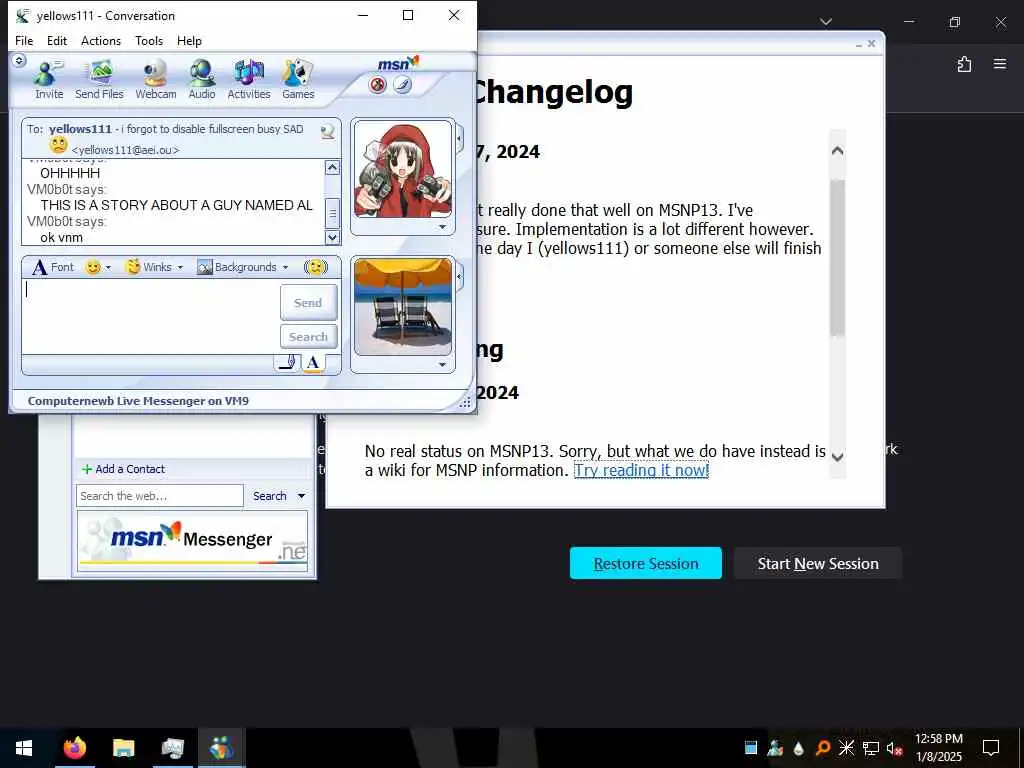
Task: Open the Backgrounds picker
Action: coord(237,267)
